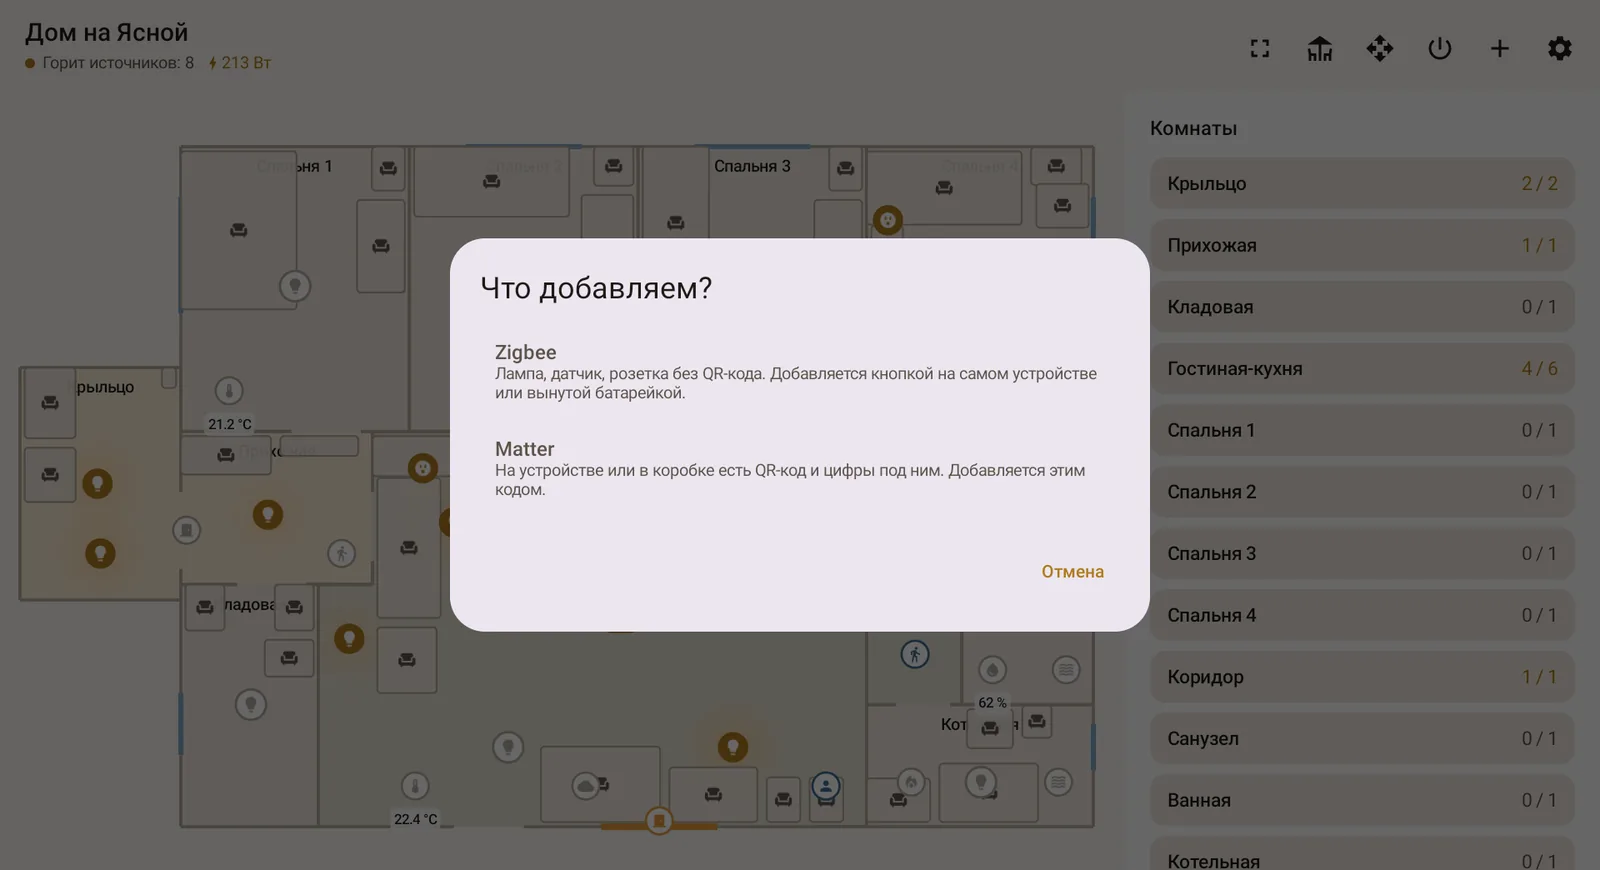Click the 213 Вт power reading
This screenshot has height=870, width=1600.
coord(240,63)
